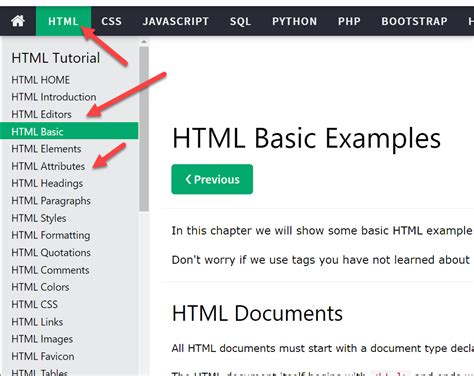
Task: Open HTML HOME in sidebar
Action: point(41,80)
